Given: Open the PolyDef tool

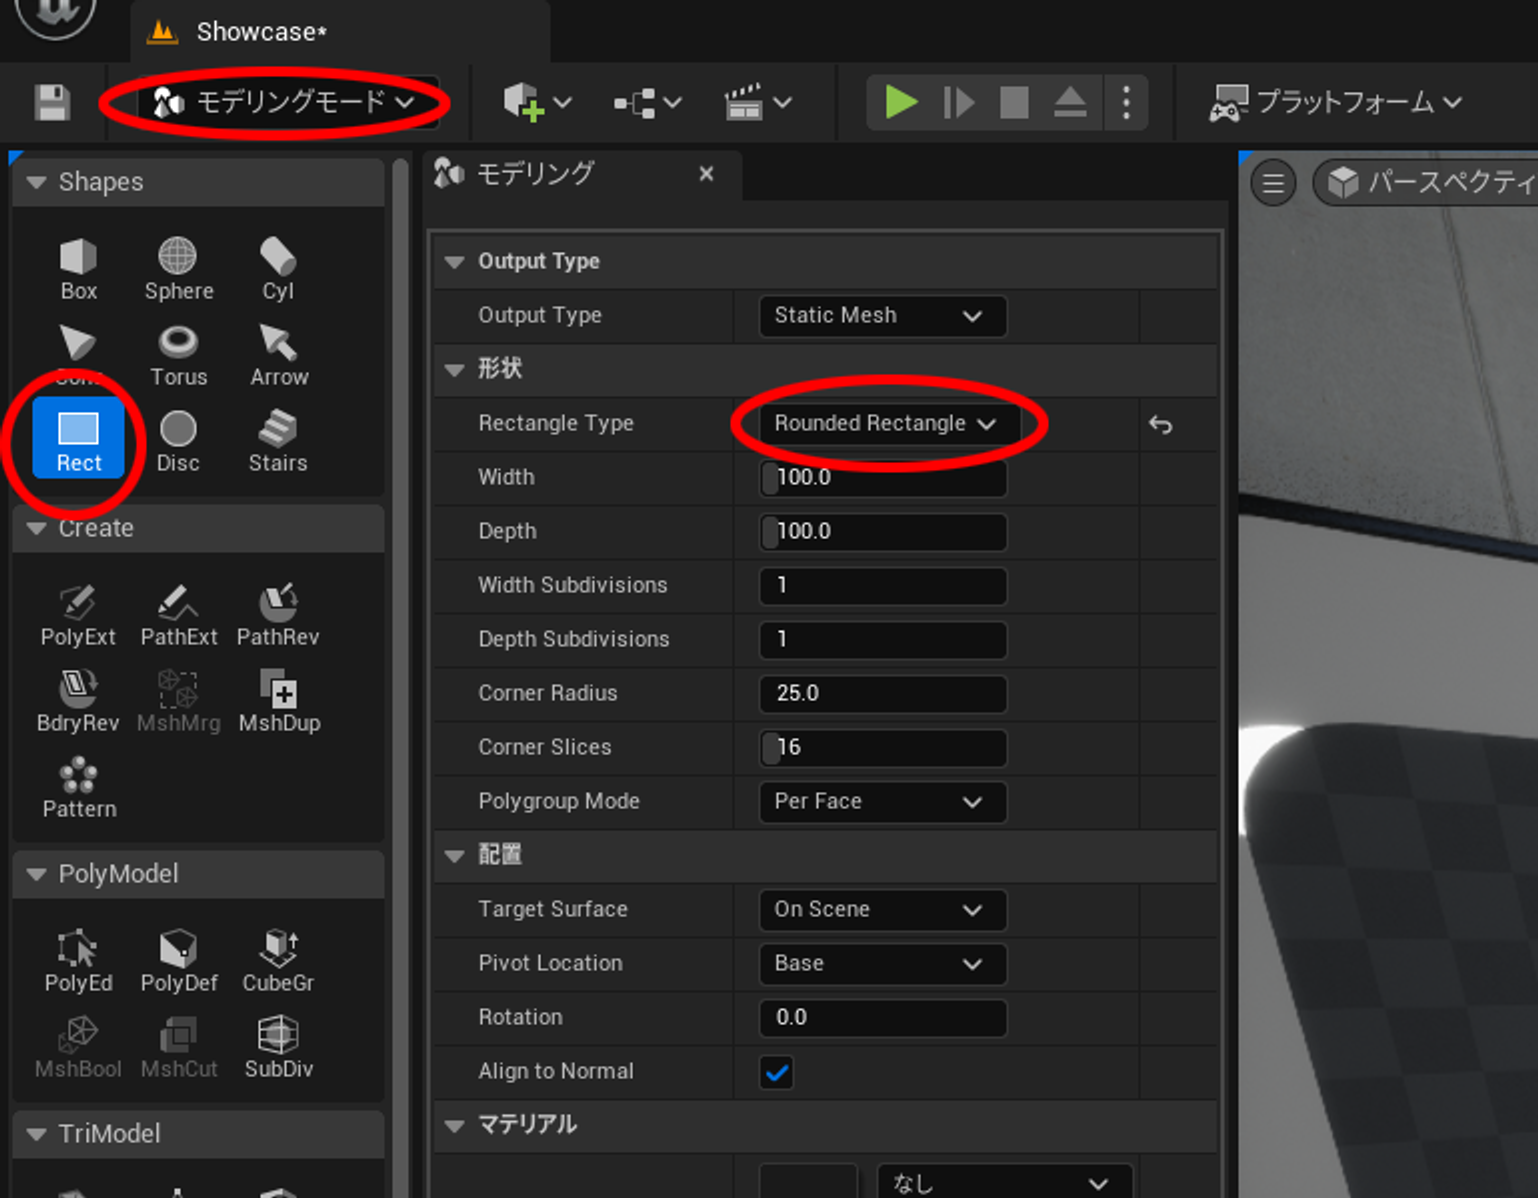Looking at the screenshot, I should click(x=178, y=962).
